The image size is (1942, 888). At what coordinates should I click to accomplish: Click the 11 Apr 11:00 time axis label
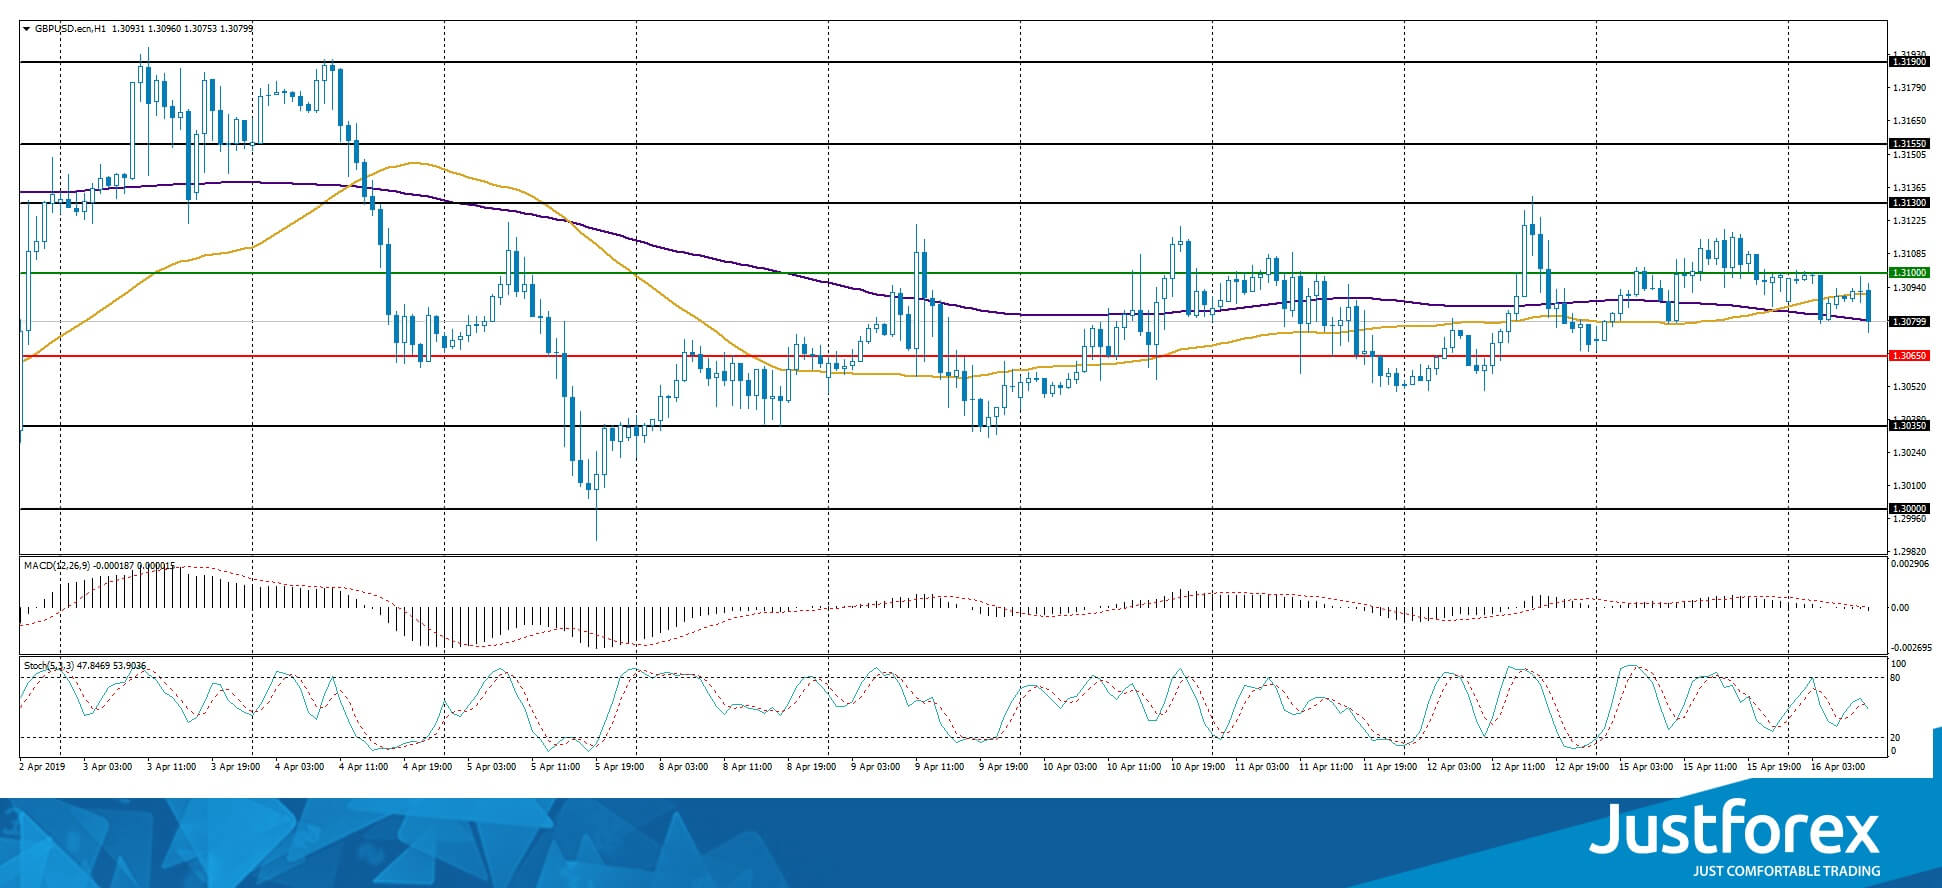pos(1326,767)
